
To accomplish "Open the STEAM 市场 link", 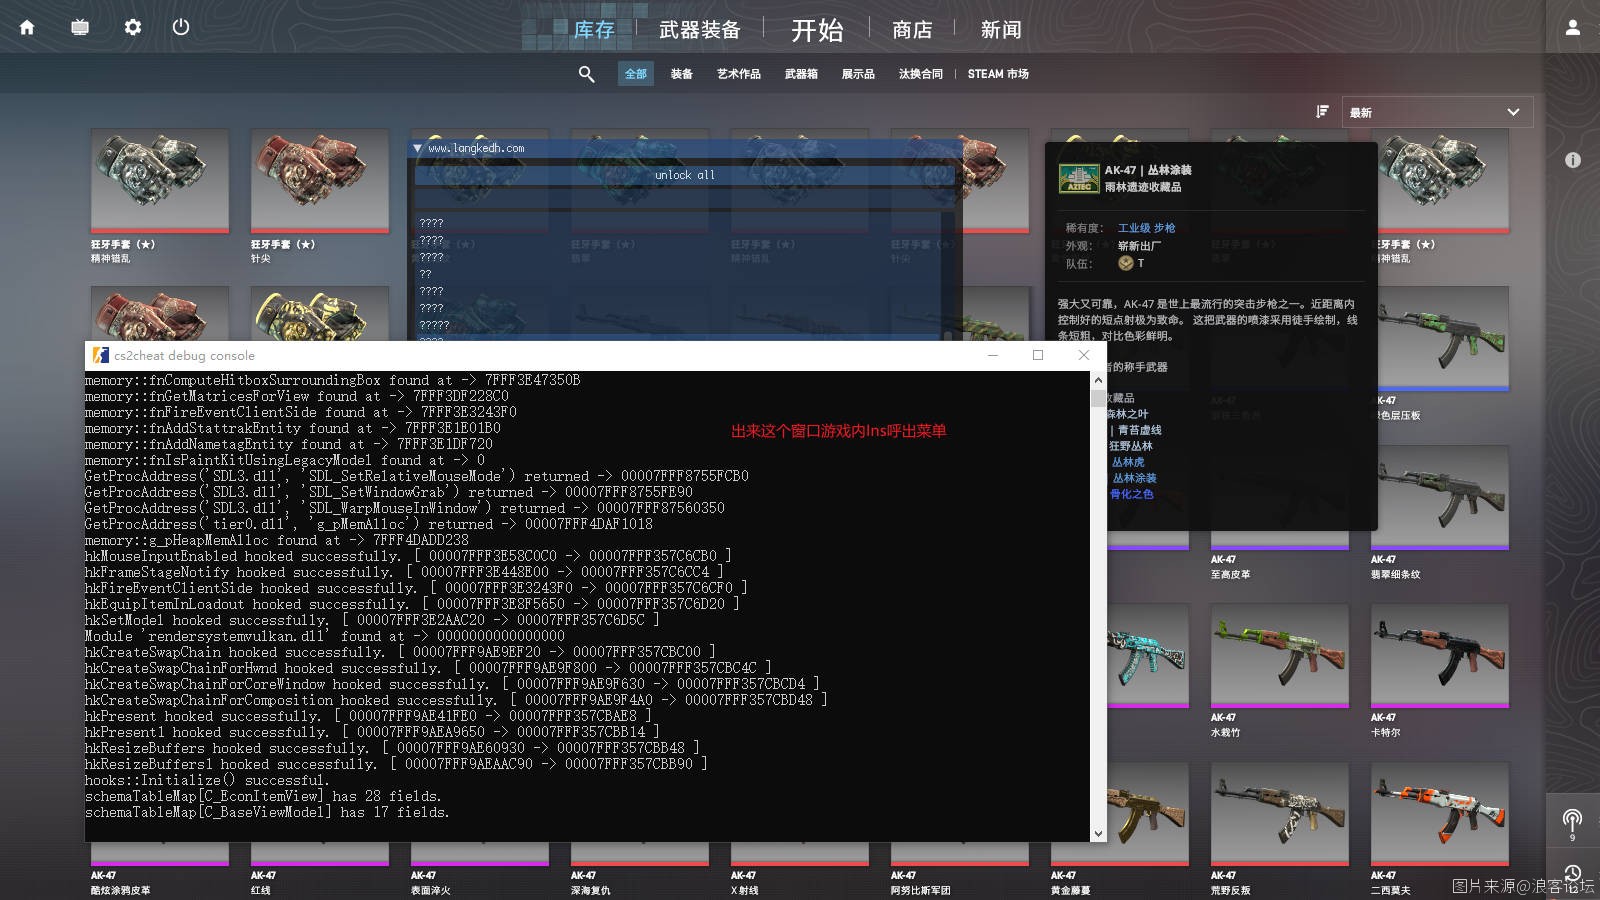I will [998, 74].
